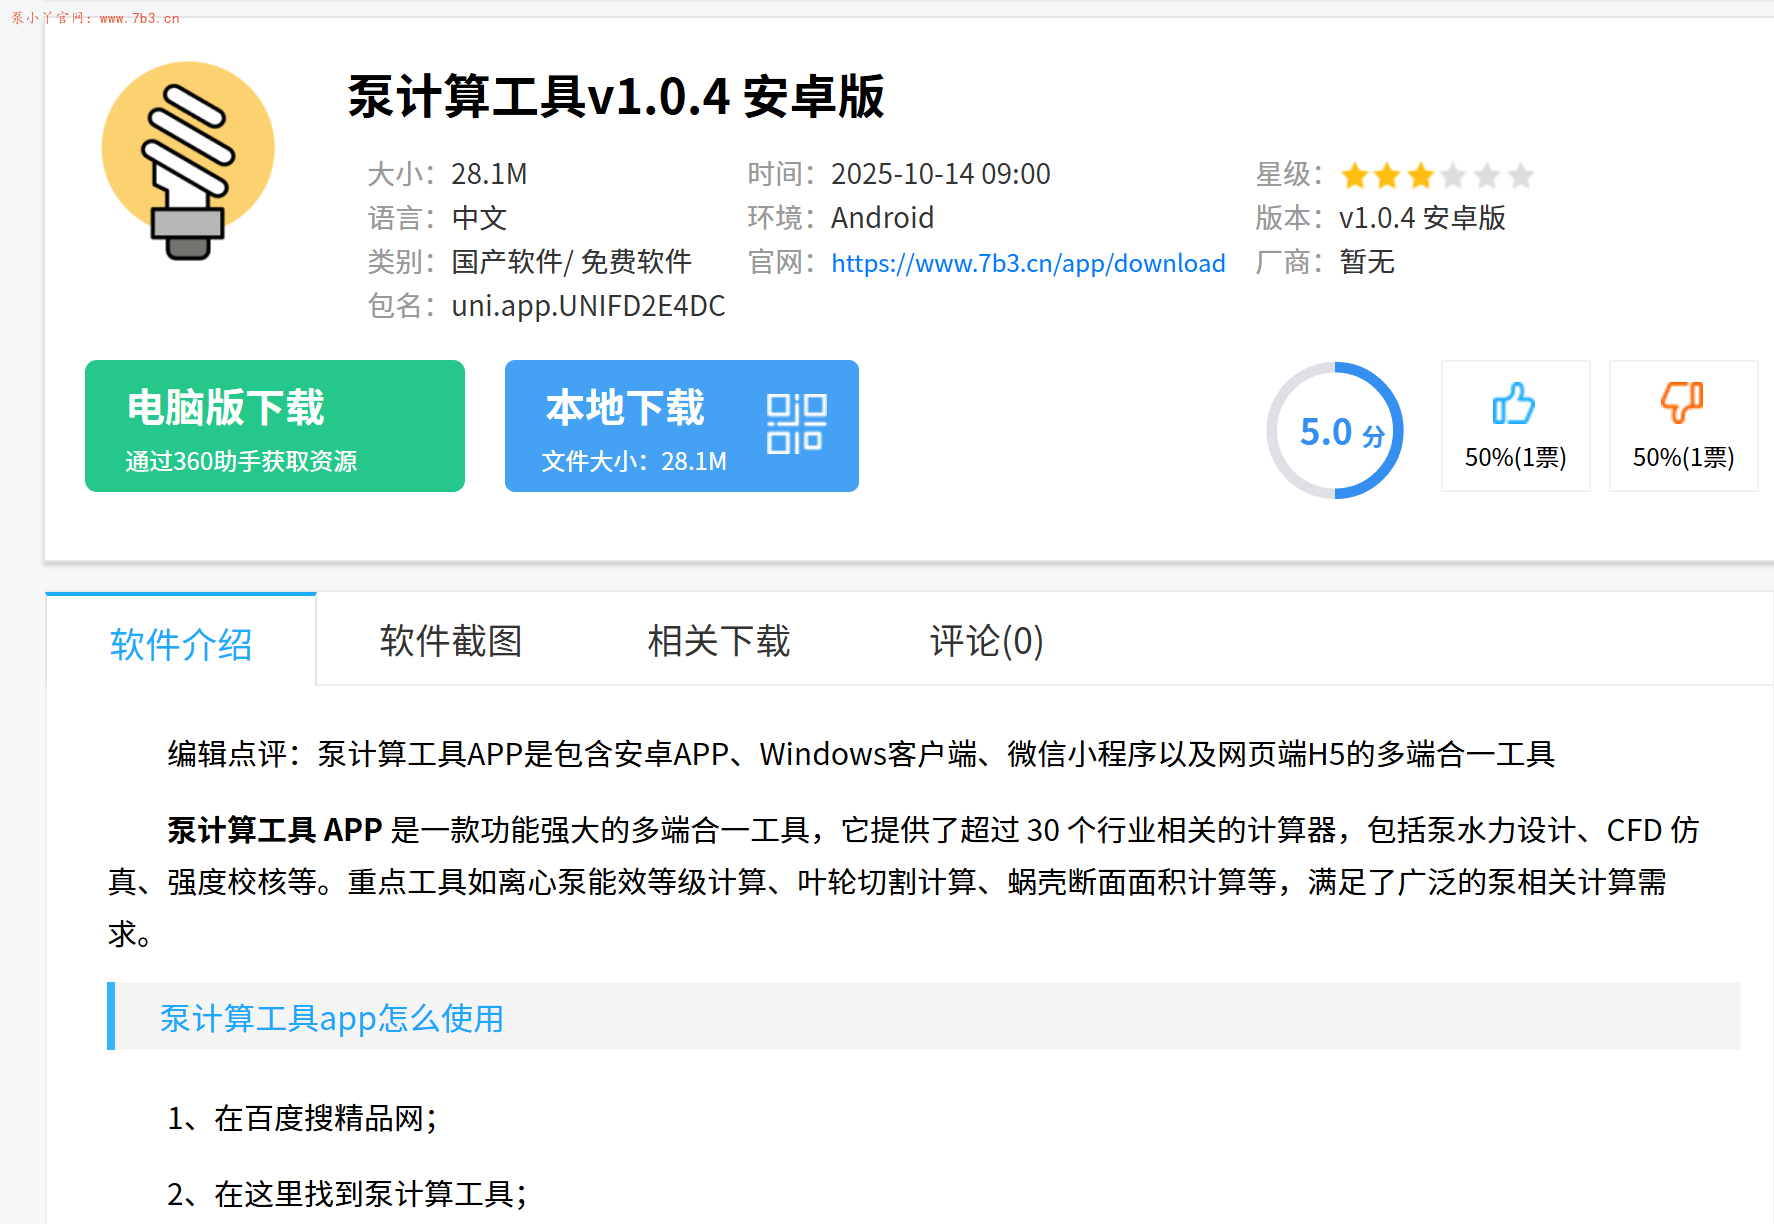Viewport: 1774px width, 1224px height.
Task: Click the QR code icon on 本地下载 button
Action: click(x=795, y=424)
